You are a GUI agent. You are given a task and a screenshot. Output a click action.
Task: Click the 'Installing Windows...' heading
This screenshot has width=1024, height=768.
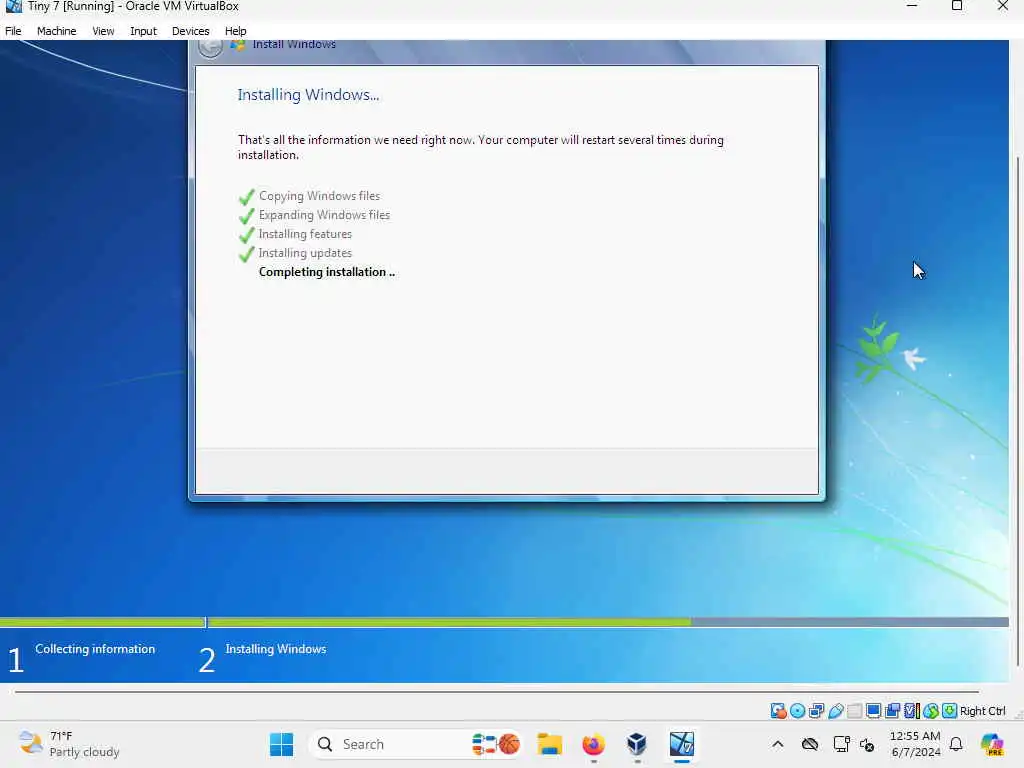[x=308, y=95]
